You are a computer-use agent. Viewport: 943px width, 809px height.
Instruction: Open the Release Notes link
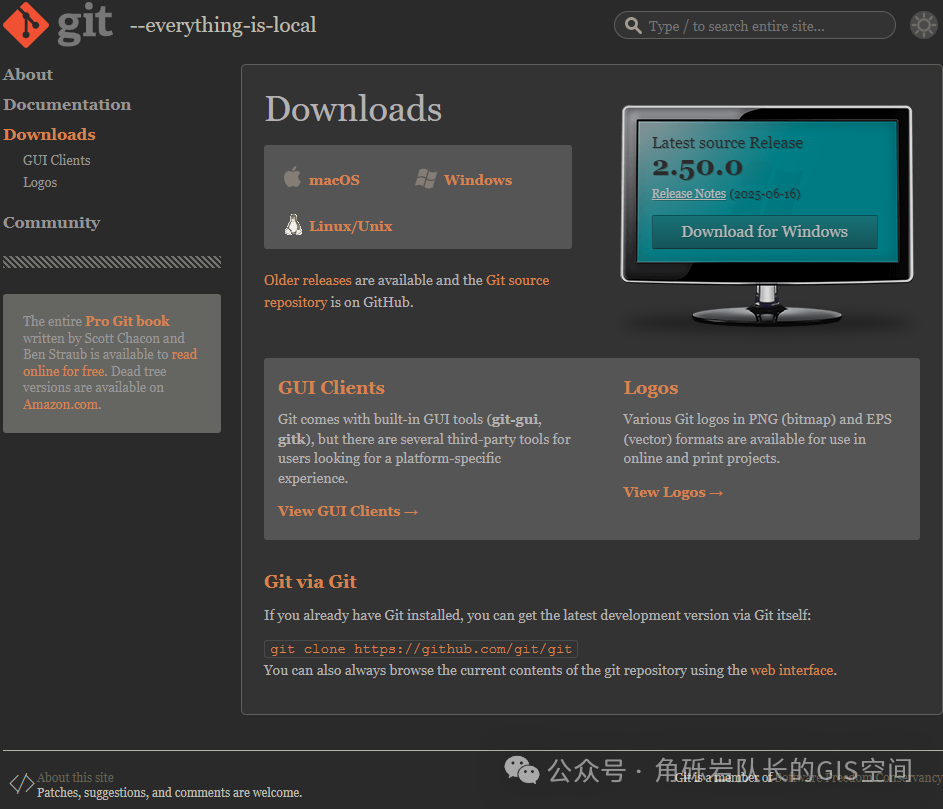click(688, 194)
